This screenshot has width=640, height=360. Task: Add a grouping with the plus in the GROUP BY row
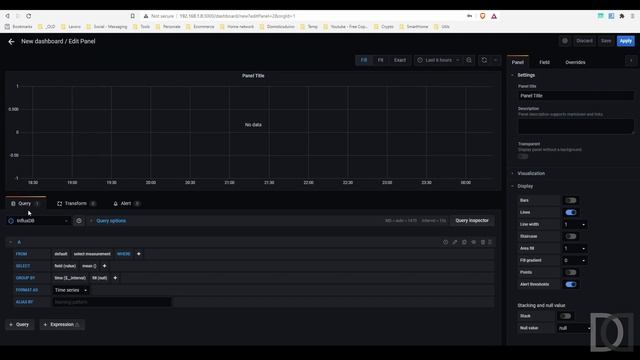(115, 278)
